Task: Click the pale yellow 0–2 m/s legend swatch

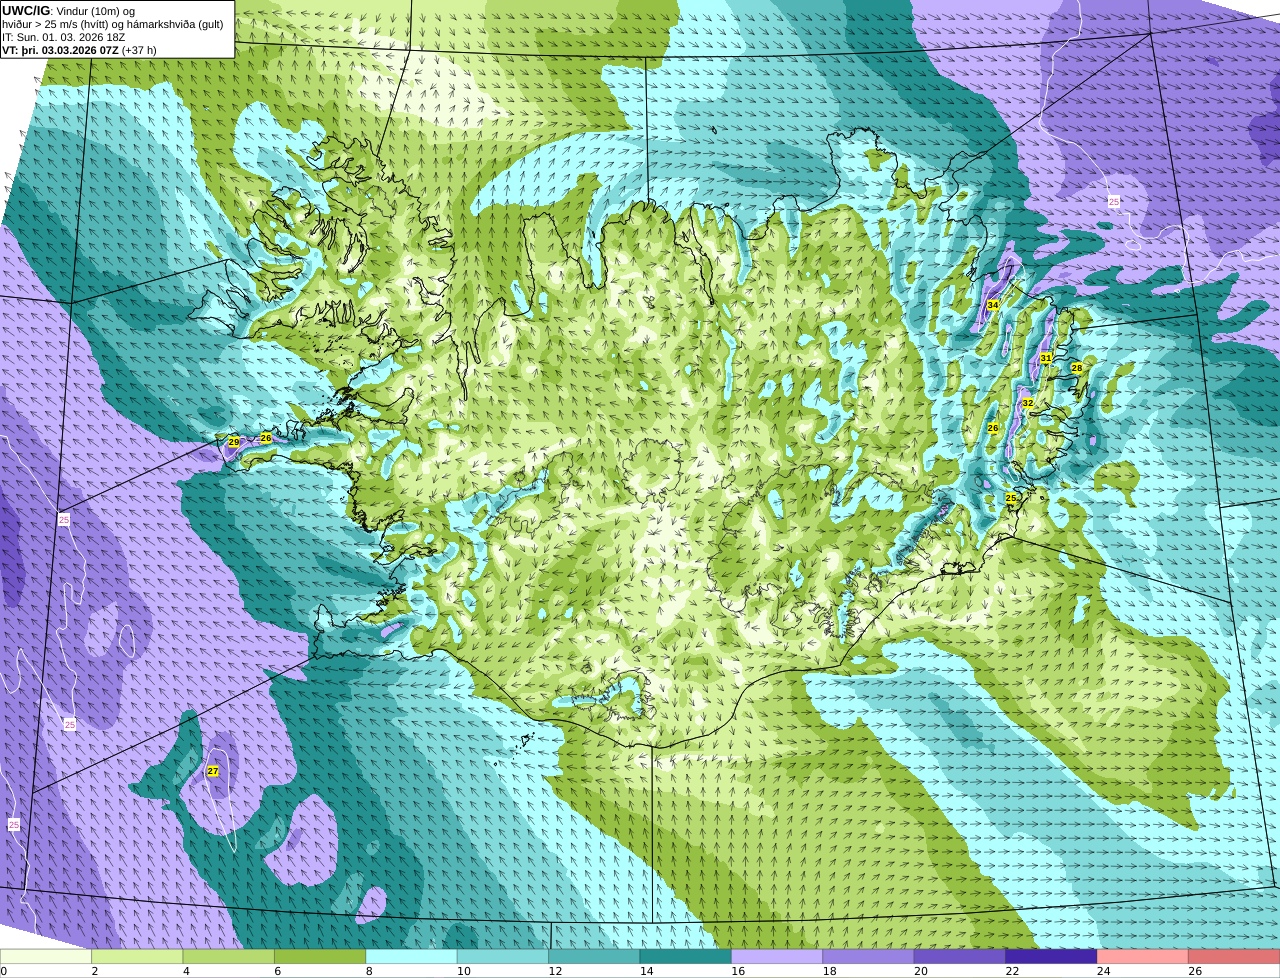Action: (x=45, y=957)
